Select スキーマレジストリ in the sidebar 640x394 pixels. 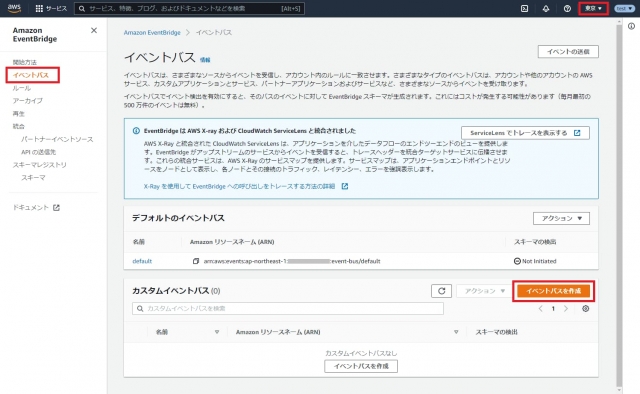coord(39,165)
